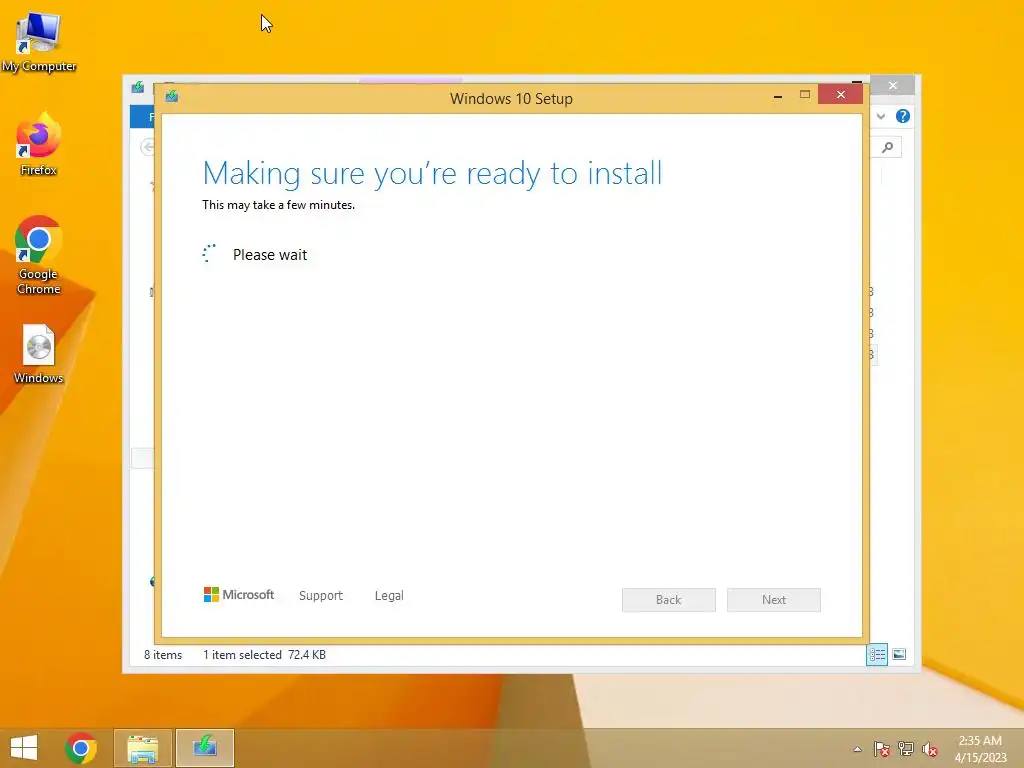
Task: Click the Explorer back navigation arrow
Action: (148, 147)
